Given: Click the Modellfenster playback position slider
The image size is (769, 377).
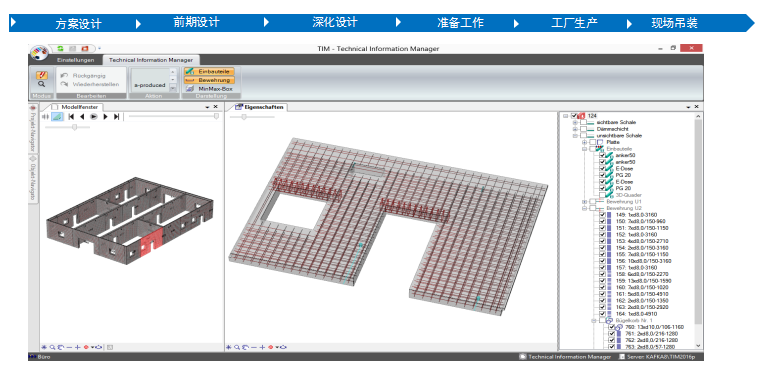Looking at the screenshot, I should pos(172,116).
